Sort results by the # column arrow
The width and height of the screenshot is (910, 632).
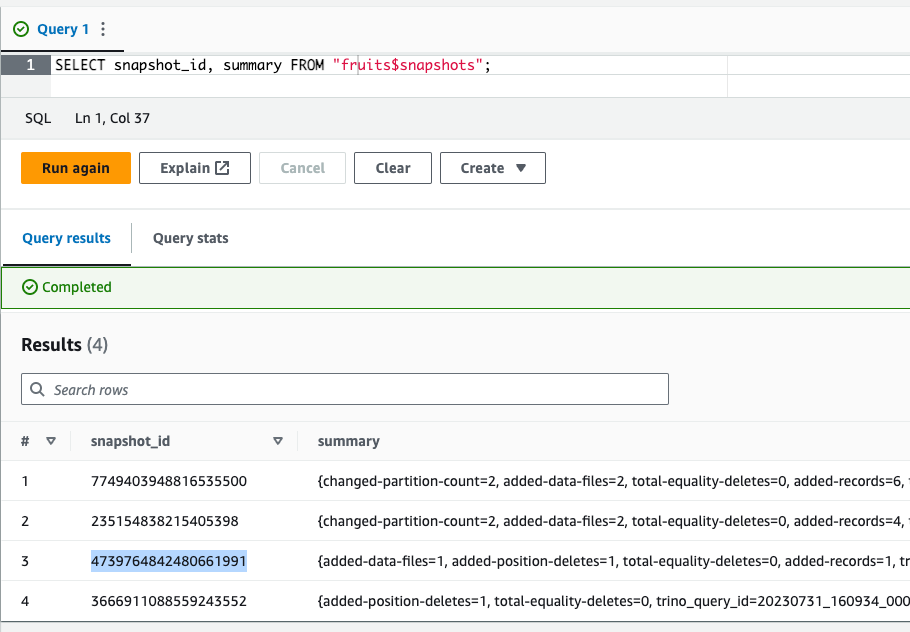pos(51,441)
